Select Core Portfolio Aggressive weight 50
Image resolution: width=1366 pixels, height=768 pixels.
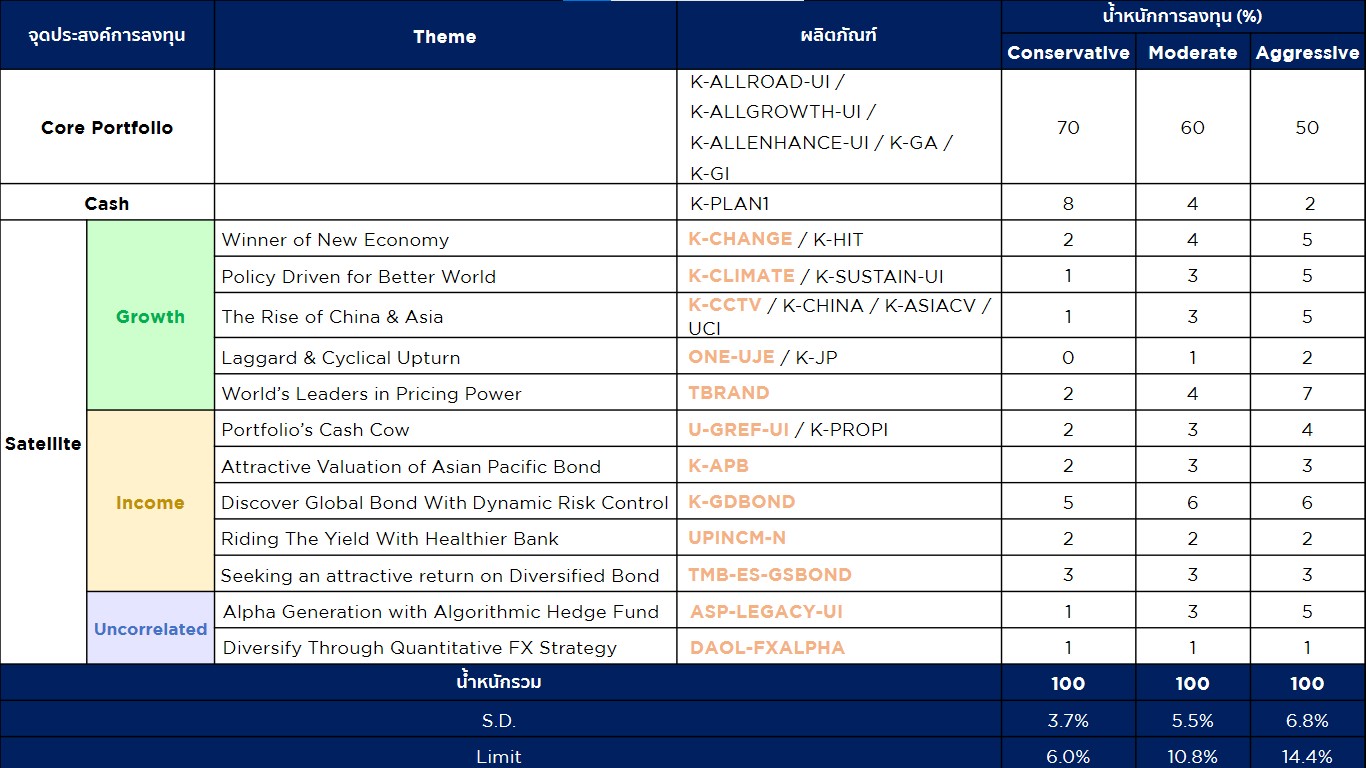coord(1308,128)
